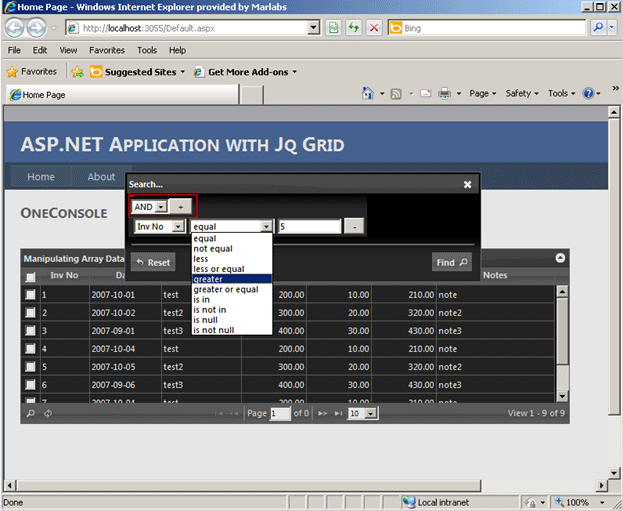
Task: Click the Home Page browser tab
Action: 122,95
